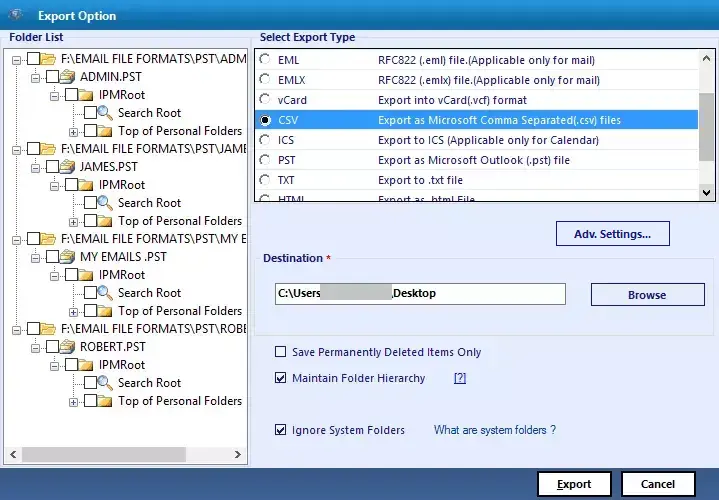Check the ROBERT.PST checkbox
719x500 pixels.
click(x=52, y=346)
